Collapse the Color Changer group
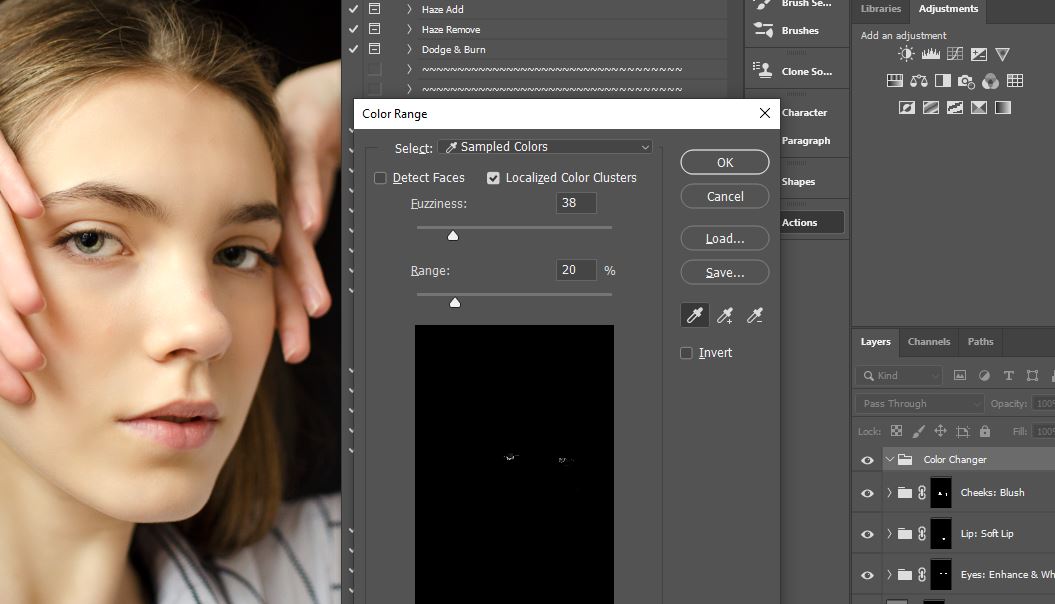1055x604 pixels. pyautogui.click(x=889, y=460)
